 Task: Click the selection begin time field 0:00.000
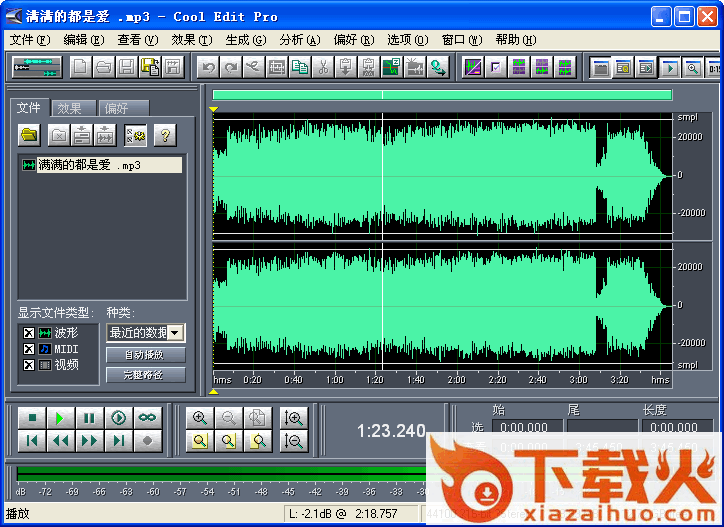pyautogui.click(x=527, y=427)
